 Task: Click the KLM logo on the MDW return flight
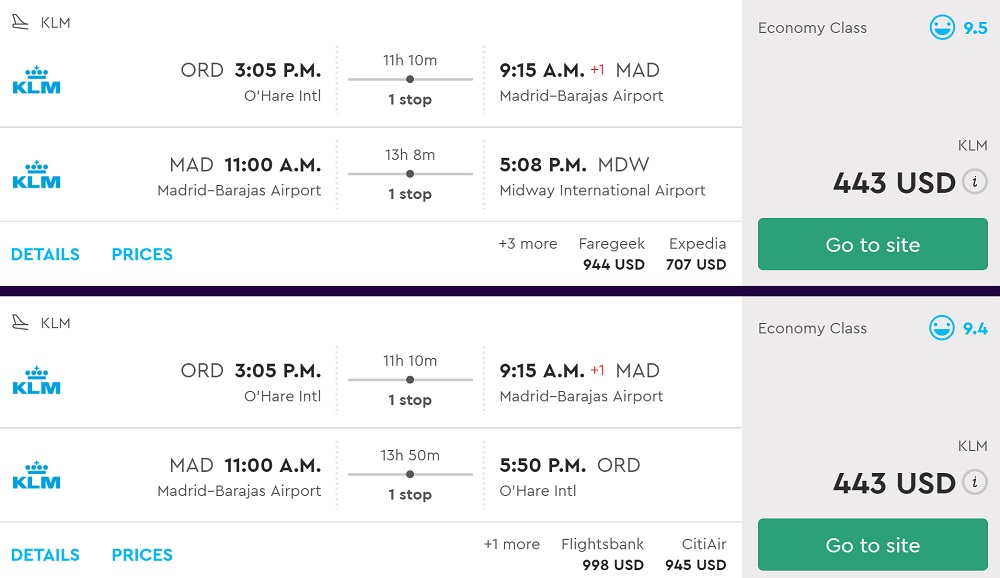[37, 176]
